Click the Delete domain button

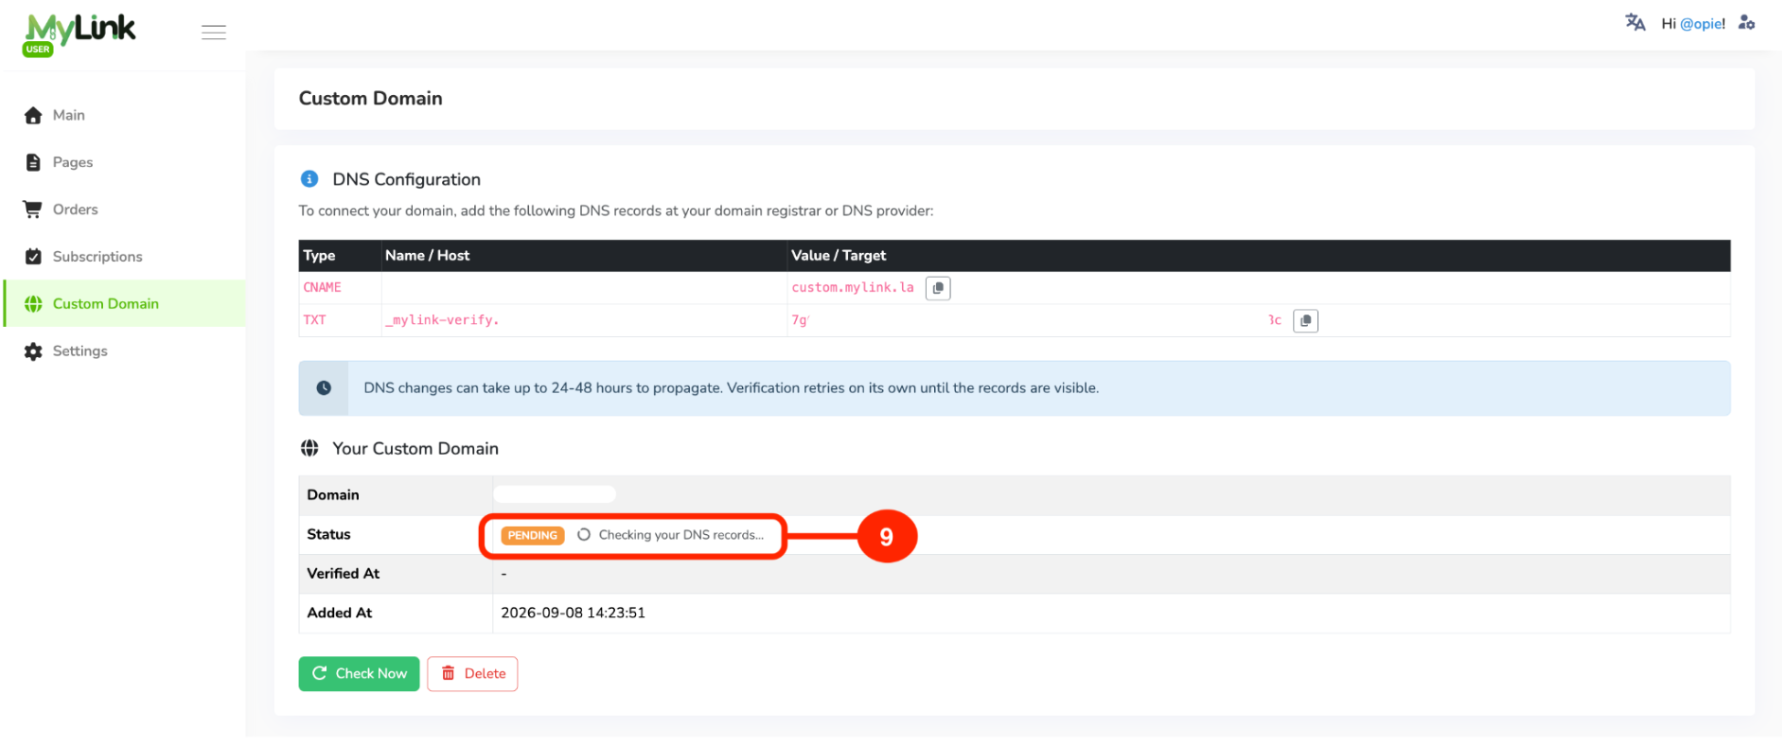(473, 674)
